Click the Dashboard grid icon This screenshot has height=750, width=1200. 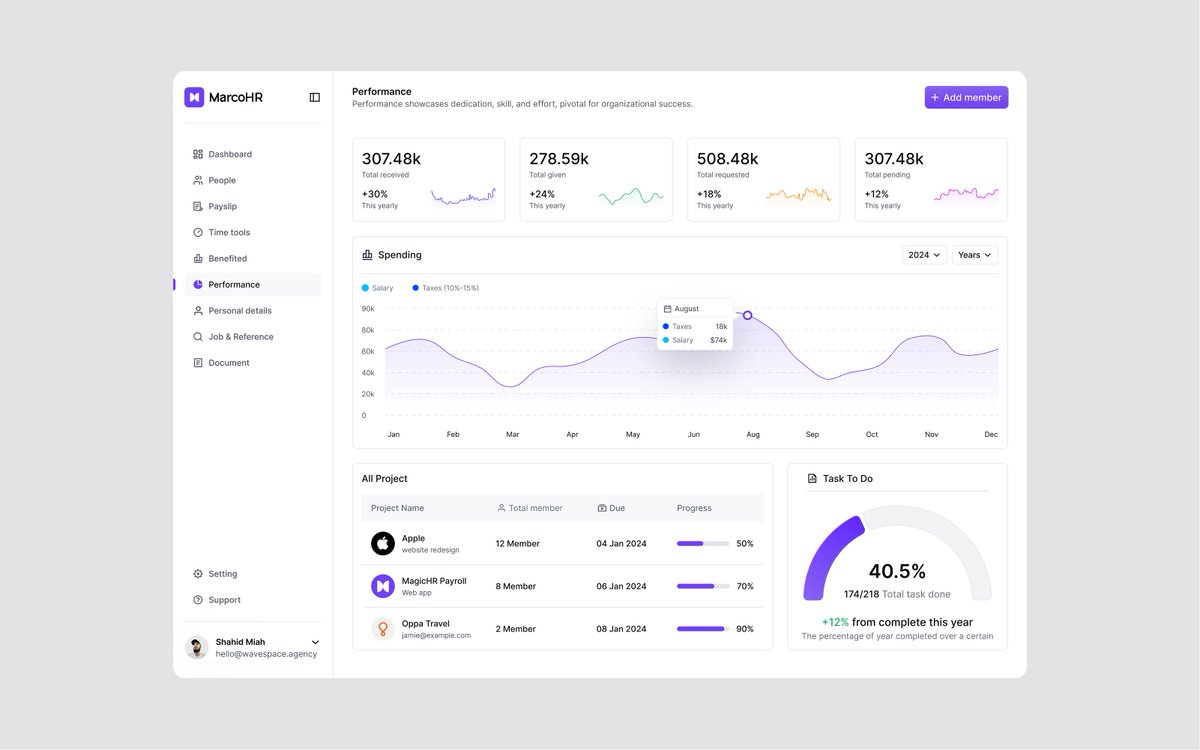198,154
